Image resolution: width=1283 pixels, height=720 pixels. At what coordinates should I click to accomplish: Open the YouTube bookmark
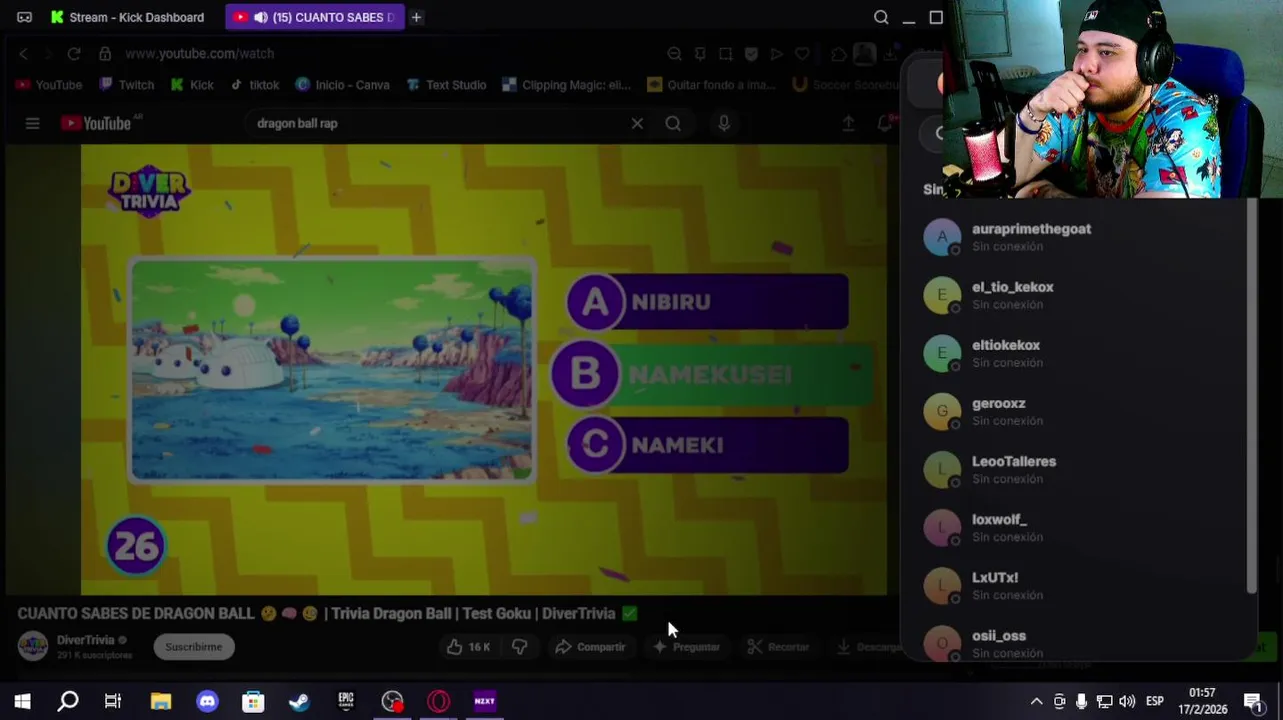[49, 85]
